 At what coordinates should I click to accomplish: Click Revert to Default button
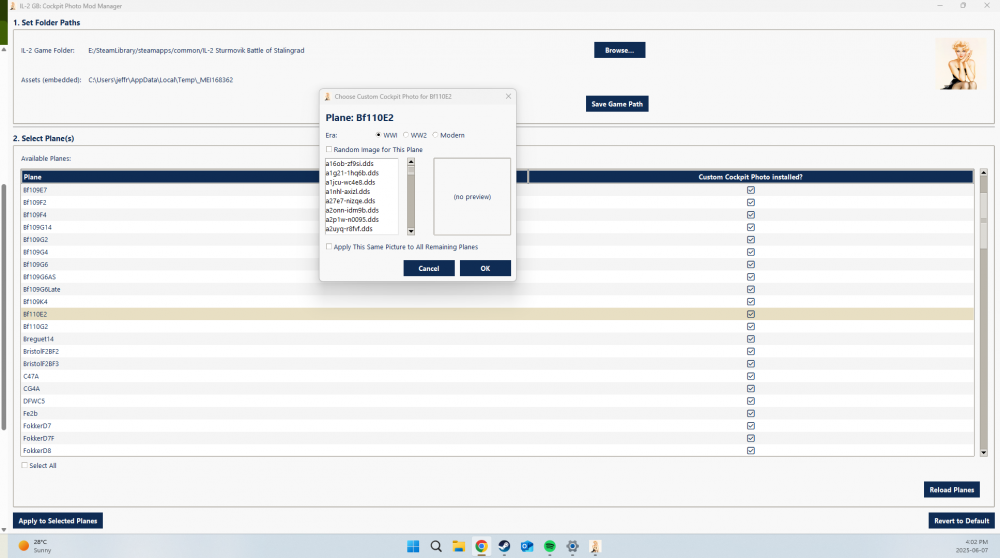(961, 521)
